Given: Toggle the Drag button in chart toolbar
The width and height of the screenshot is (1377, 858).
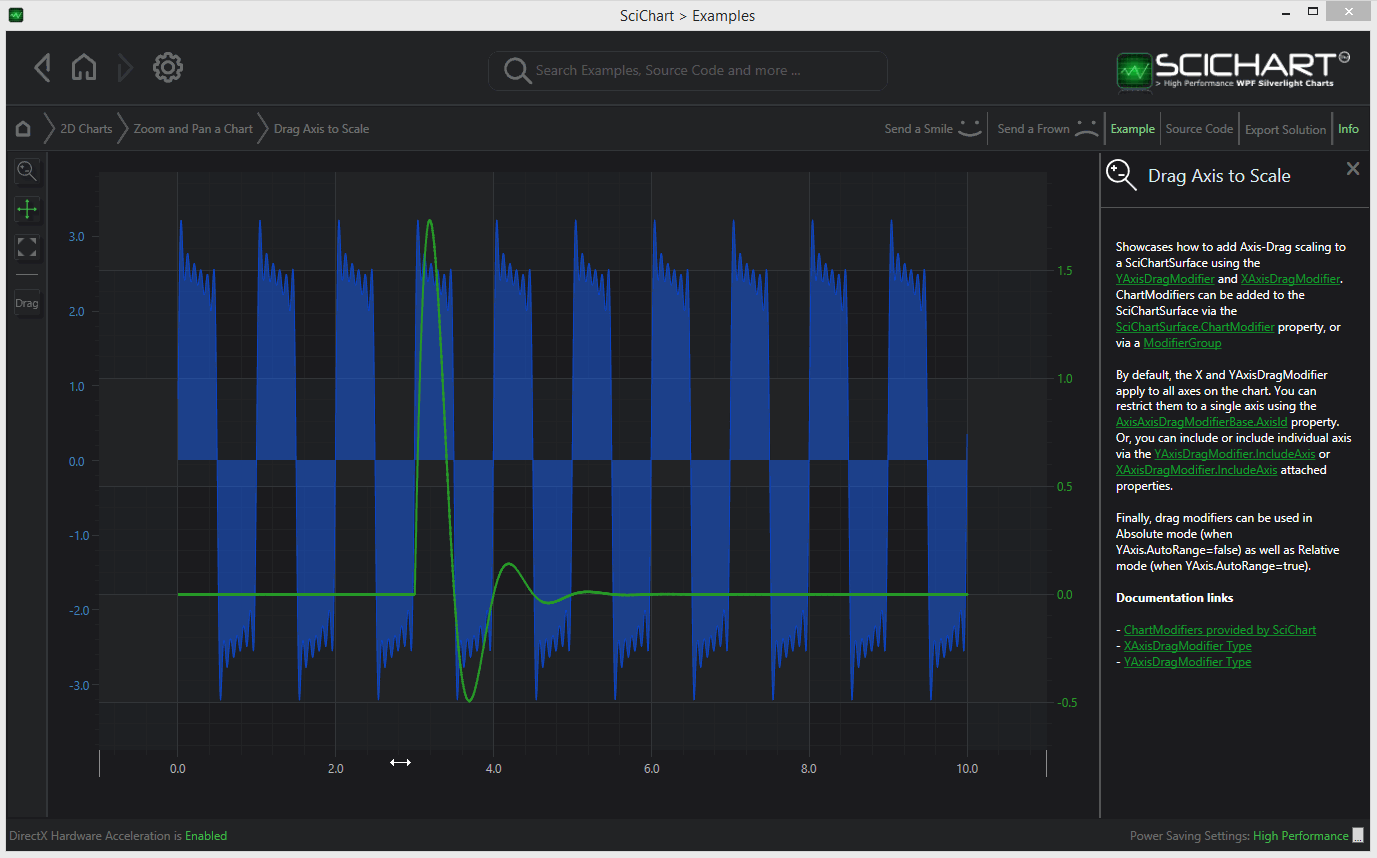Looking at the screenshot, I should pyautogui.click(x=27, y=303).
